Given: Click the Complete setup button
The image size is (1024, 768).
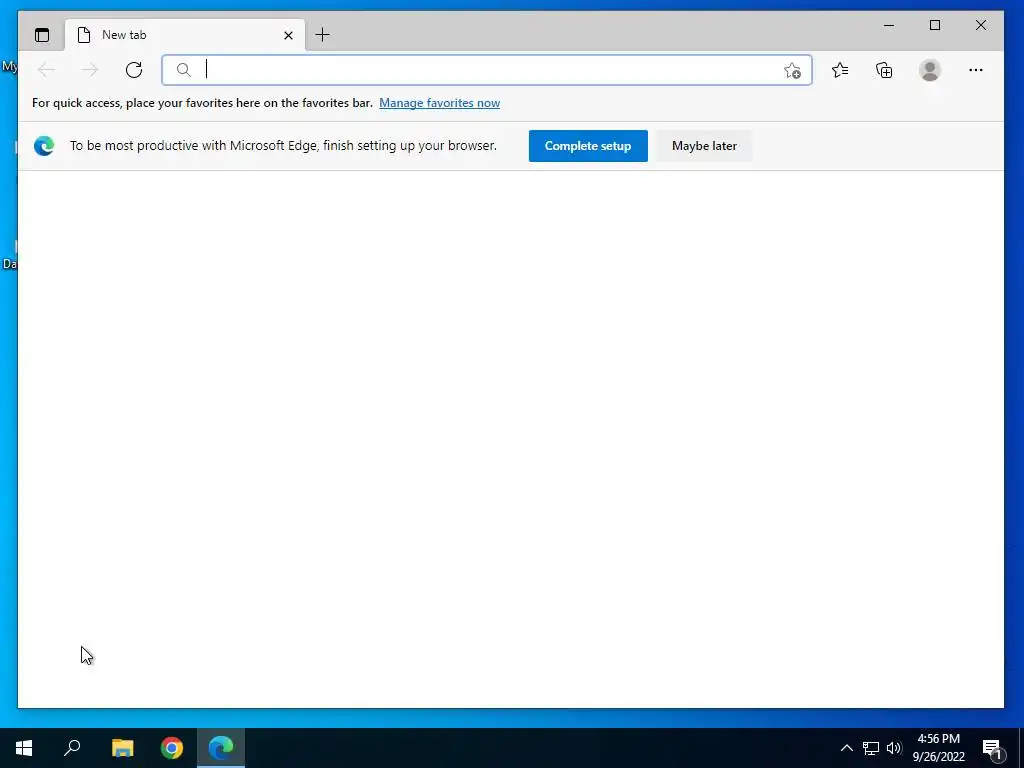Looking at the screenshot, I should coord(588,146).
